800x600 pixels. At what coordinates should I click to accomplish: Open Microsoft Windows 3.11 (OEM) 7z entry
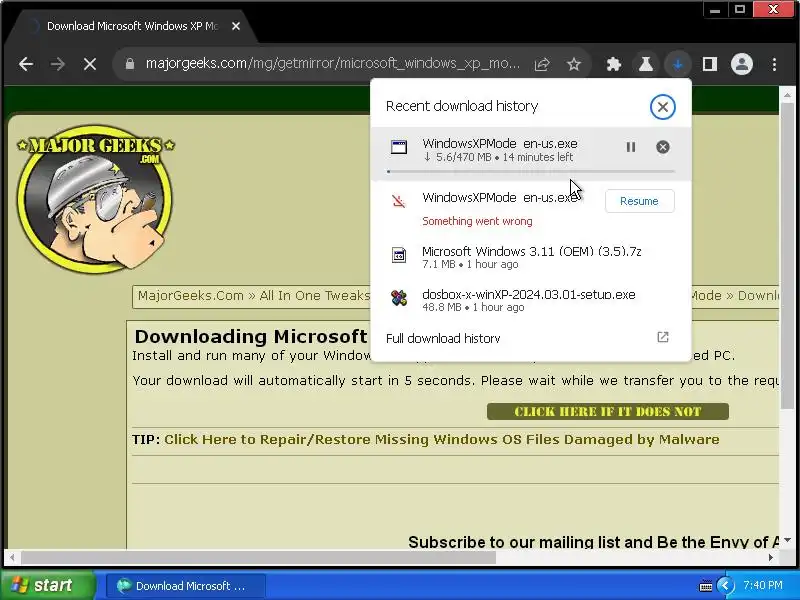[531, 257]
